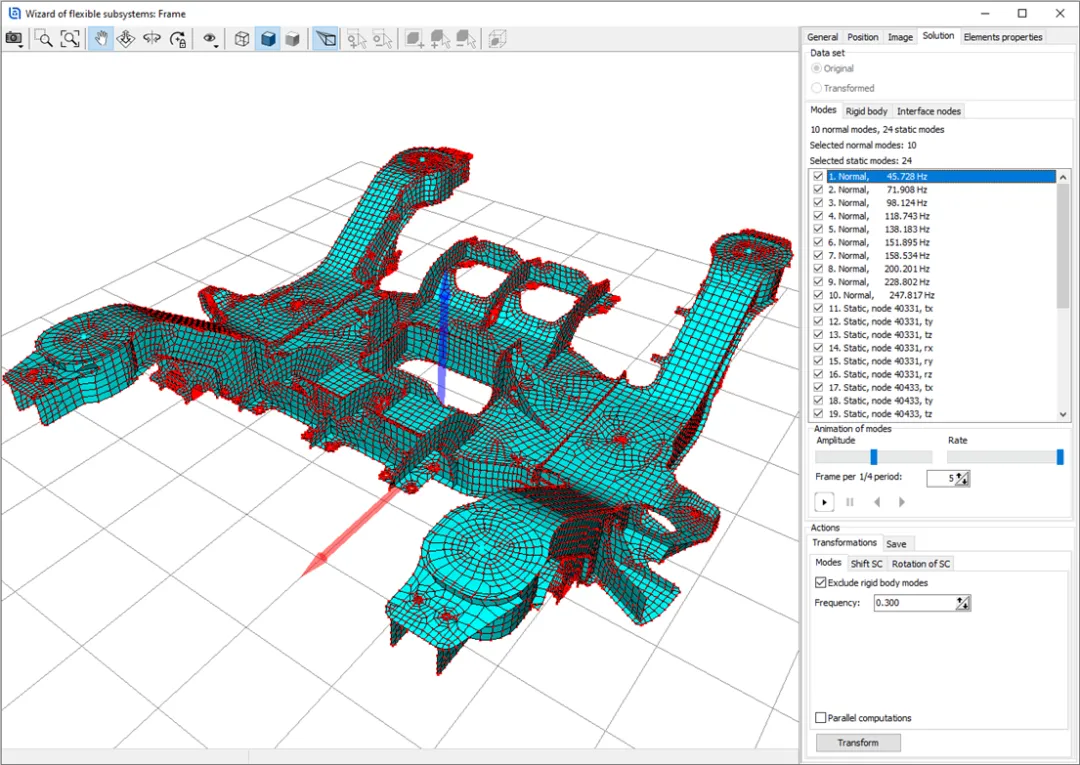Click the Transform button
Image resolution: width=1080 pixels, height=765 pixels.
point(858,743)
